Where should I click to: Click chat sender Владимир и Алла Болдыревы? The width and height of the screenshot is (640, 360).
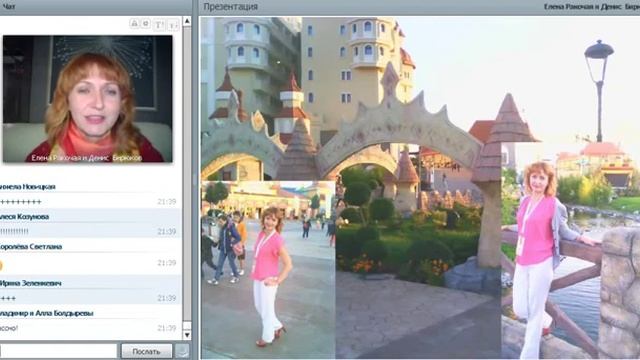(x=47, y=313)
